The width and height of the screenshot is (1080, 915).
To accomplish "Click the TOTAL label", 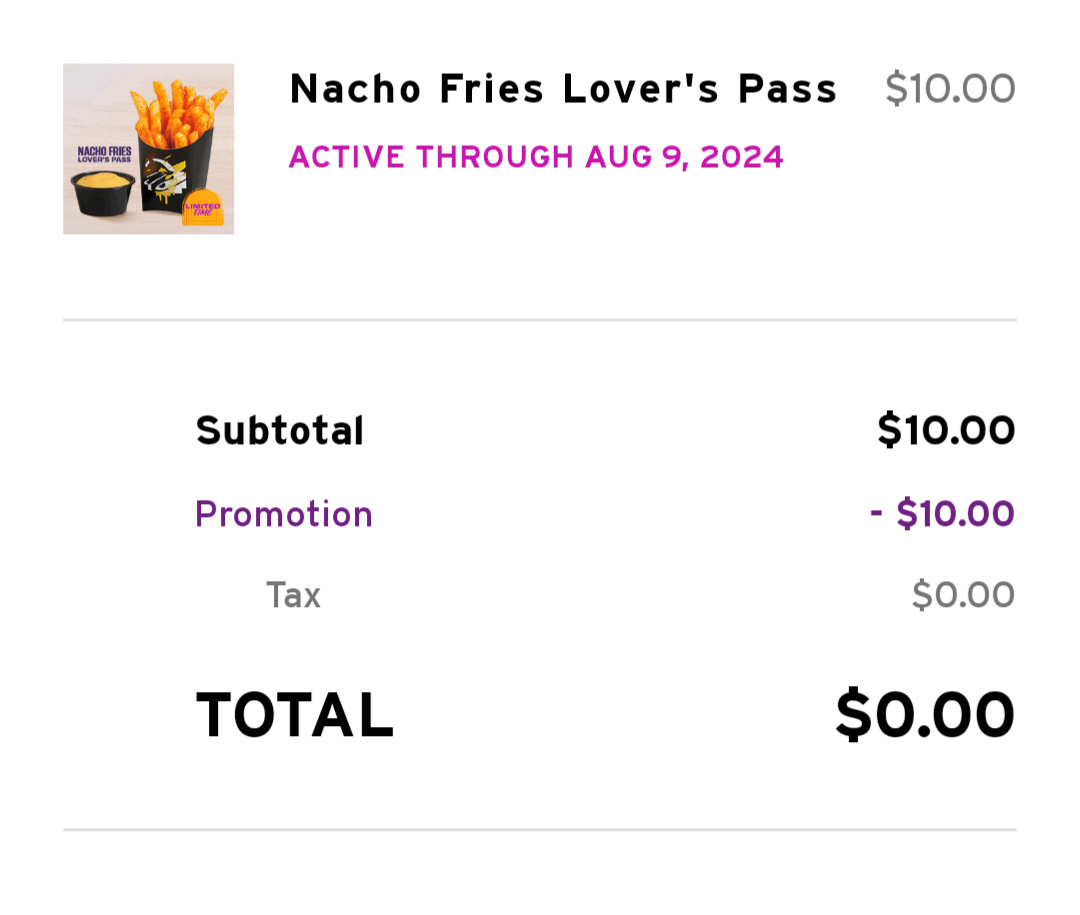I will point(295,716).
